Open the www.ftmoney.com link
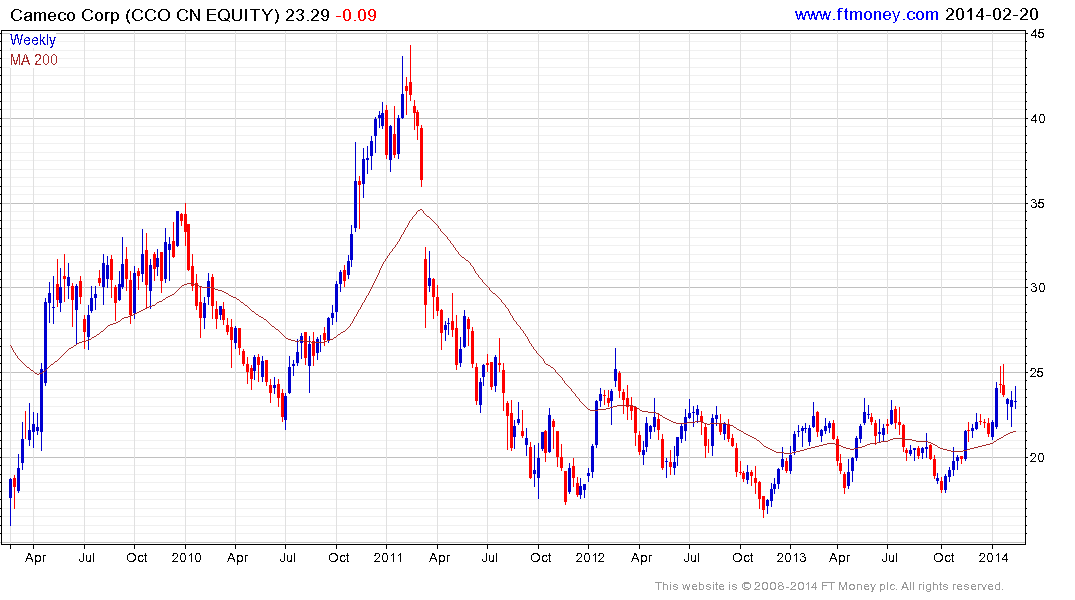1075x600 pixels. coord(866,14)
